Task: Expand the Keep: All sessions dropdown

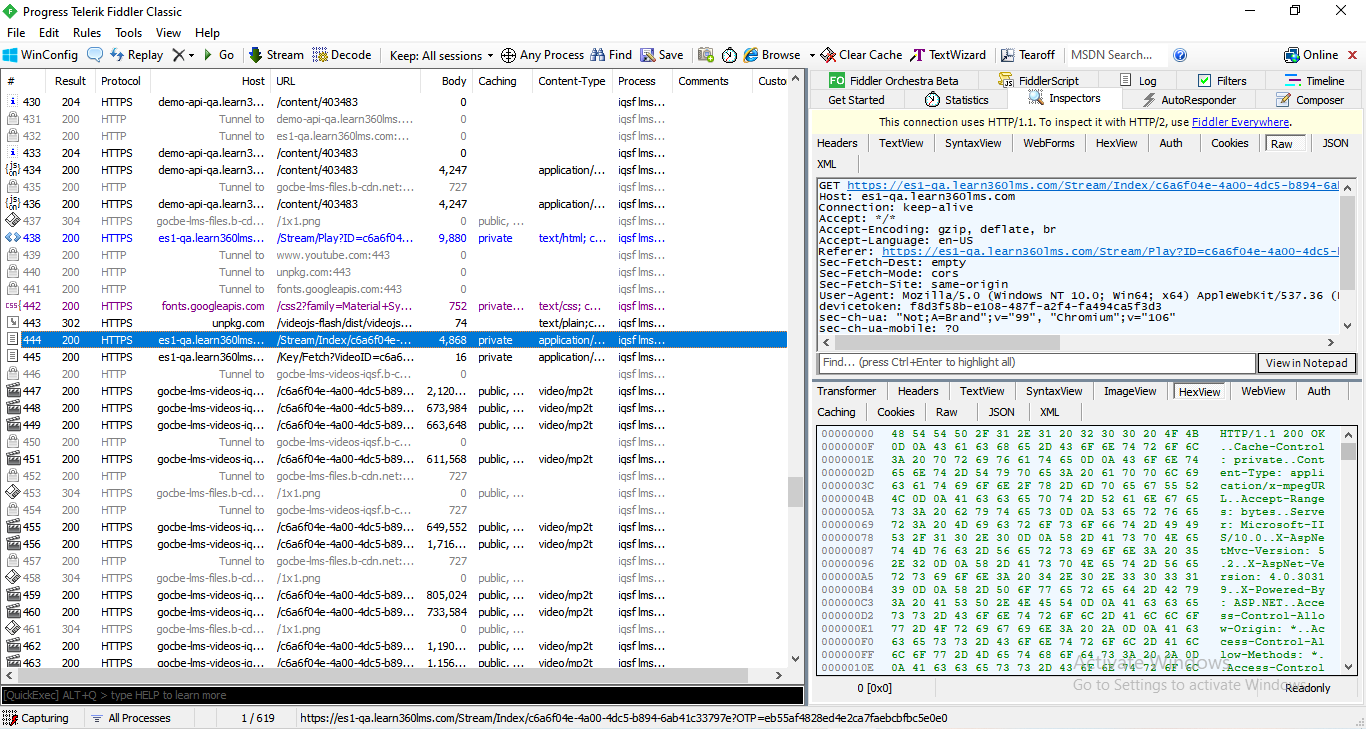Action: (x=441, y=55)
